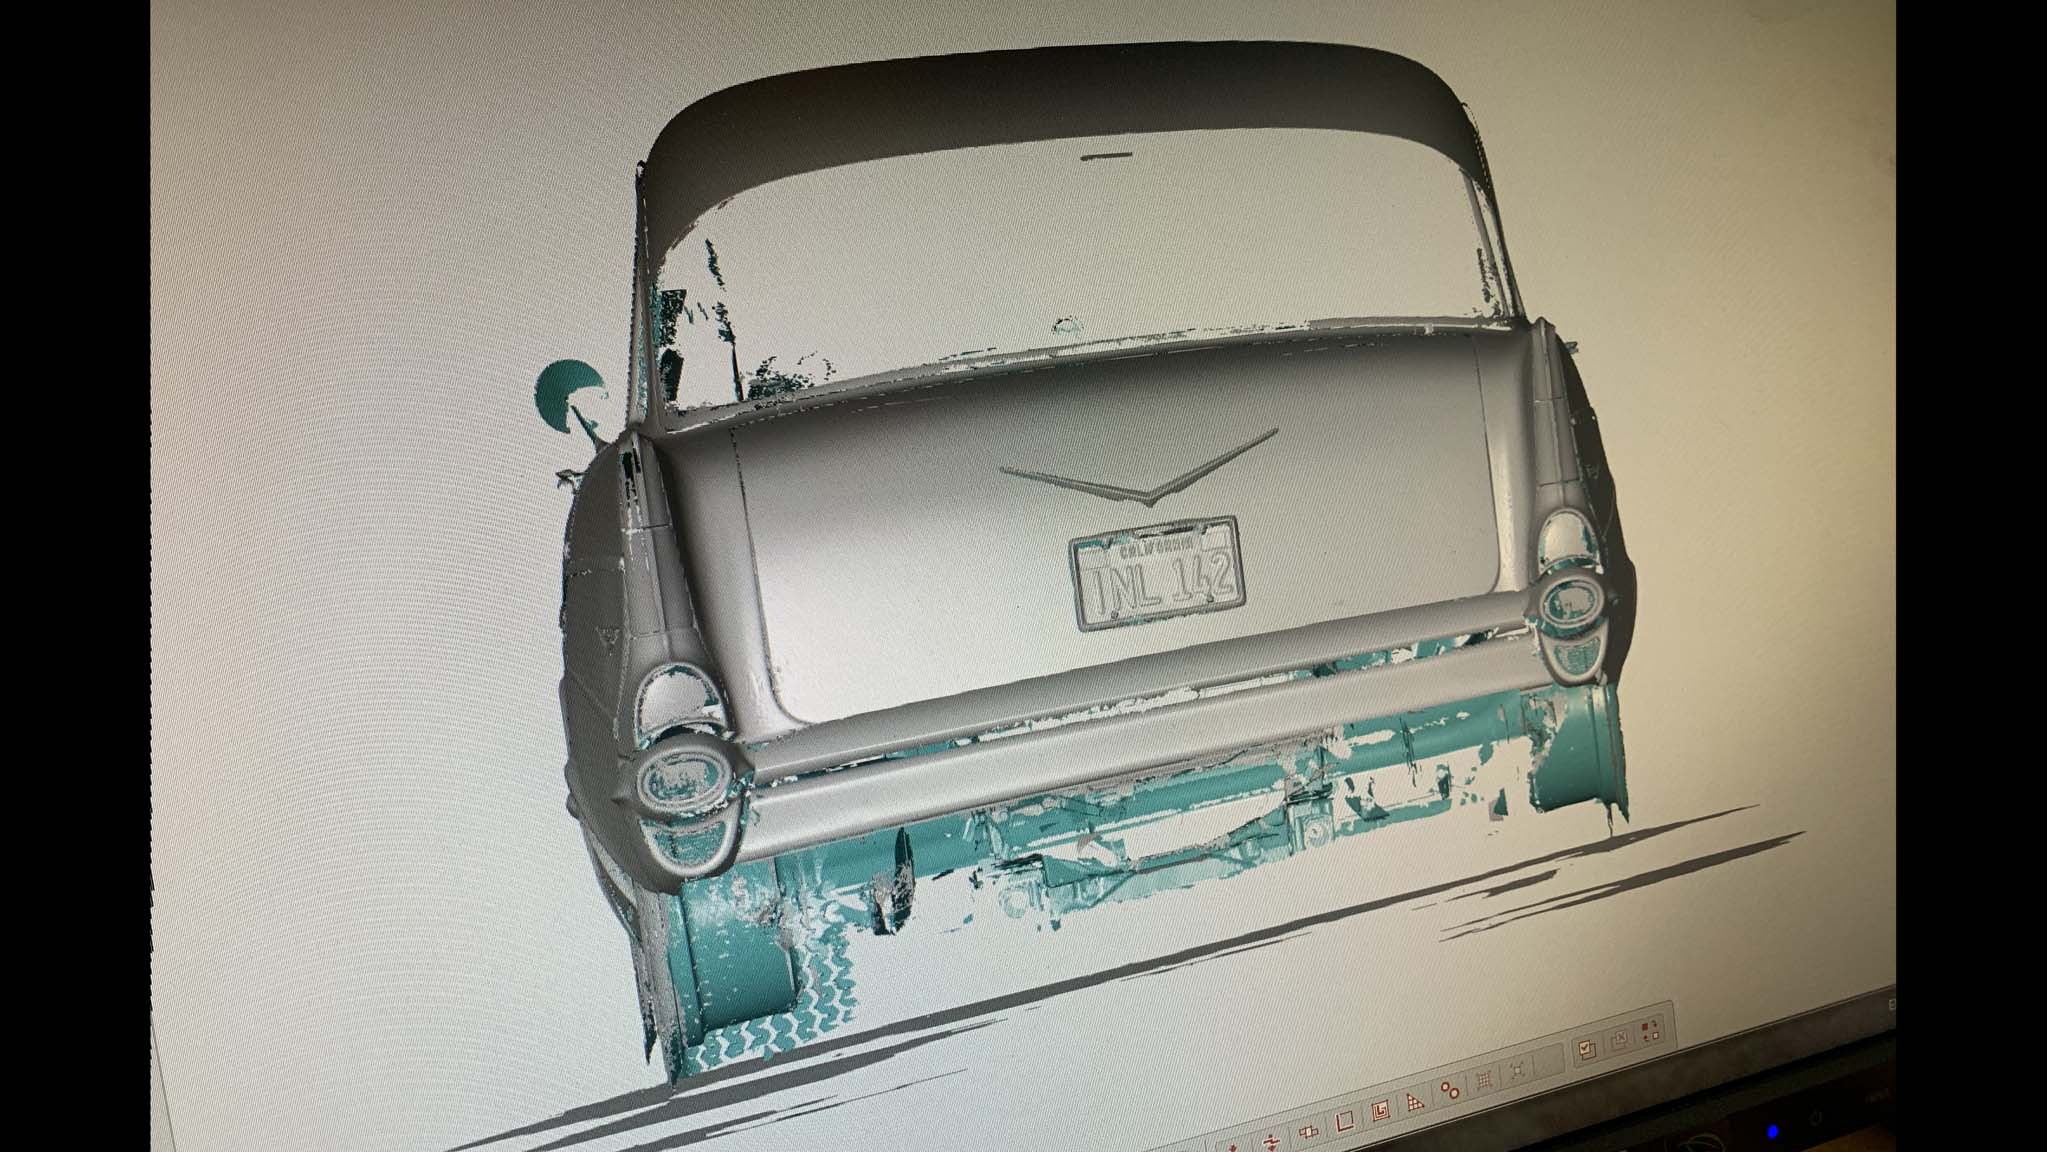Click the dotted grid pattern icon
2047x1152 pixels.
1485,1079
